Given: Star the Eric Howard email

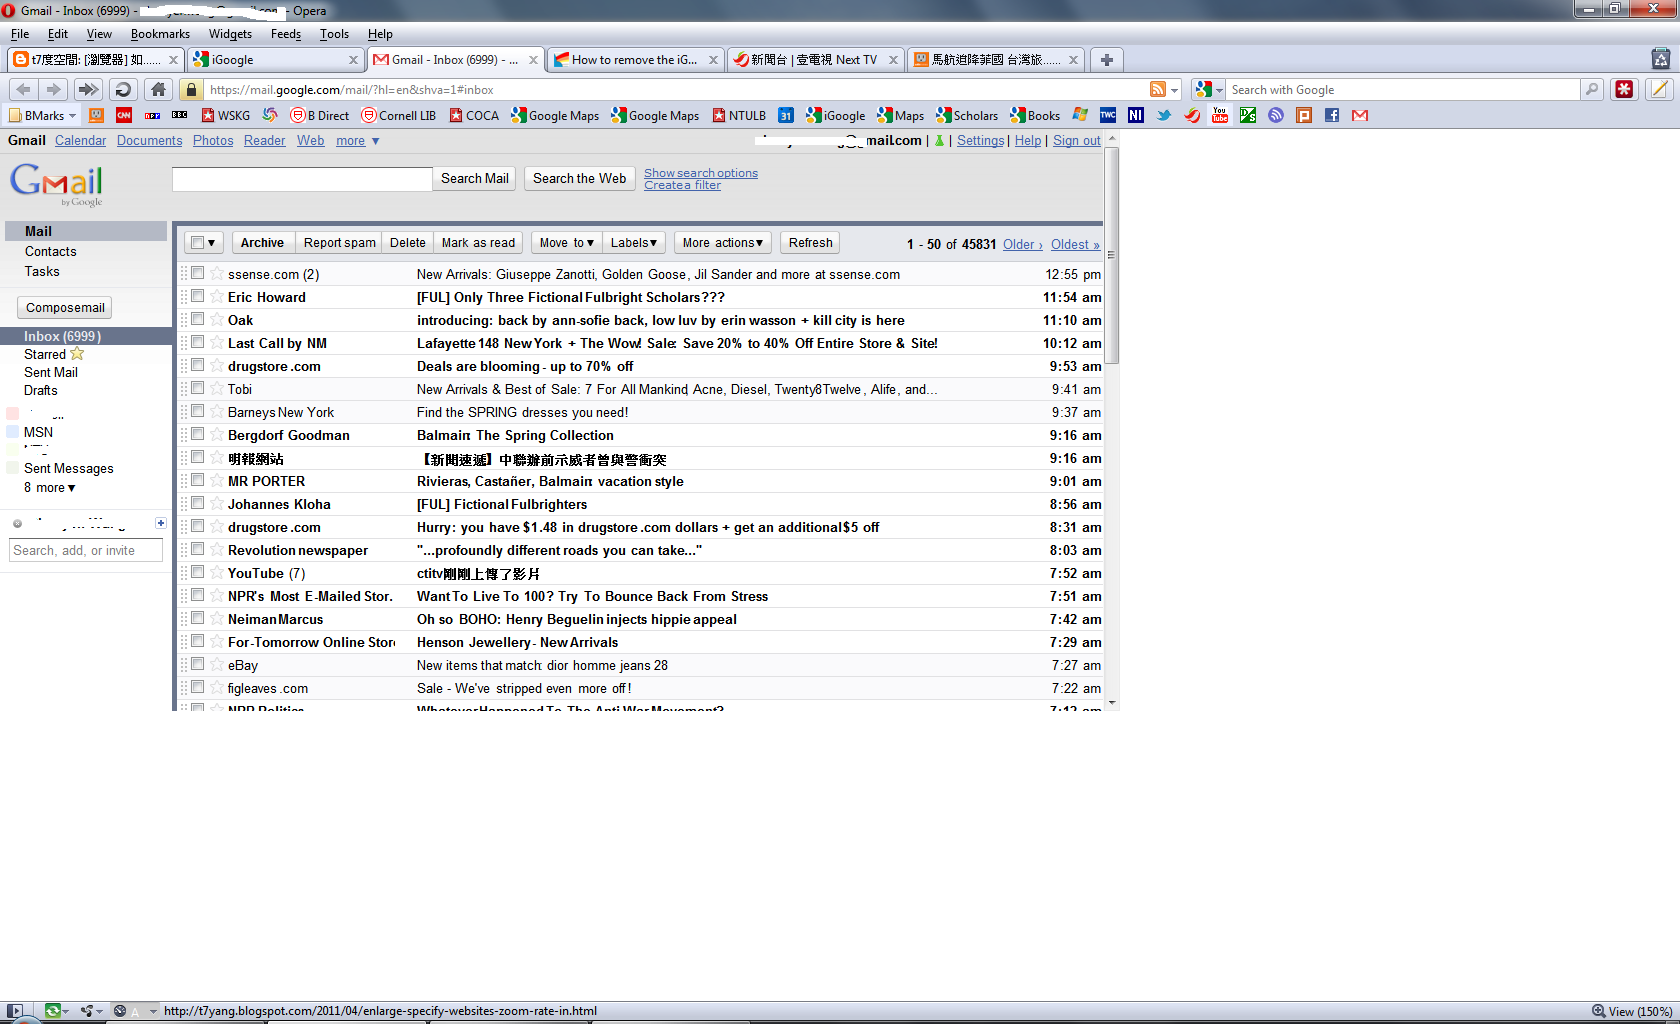Looking at the screenshot, I should pos(217,297).
